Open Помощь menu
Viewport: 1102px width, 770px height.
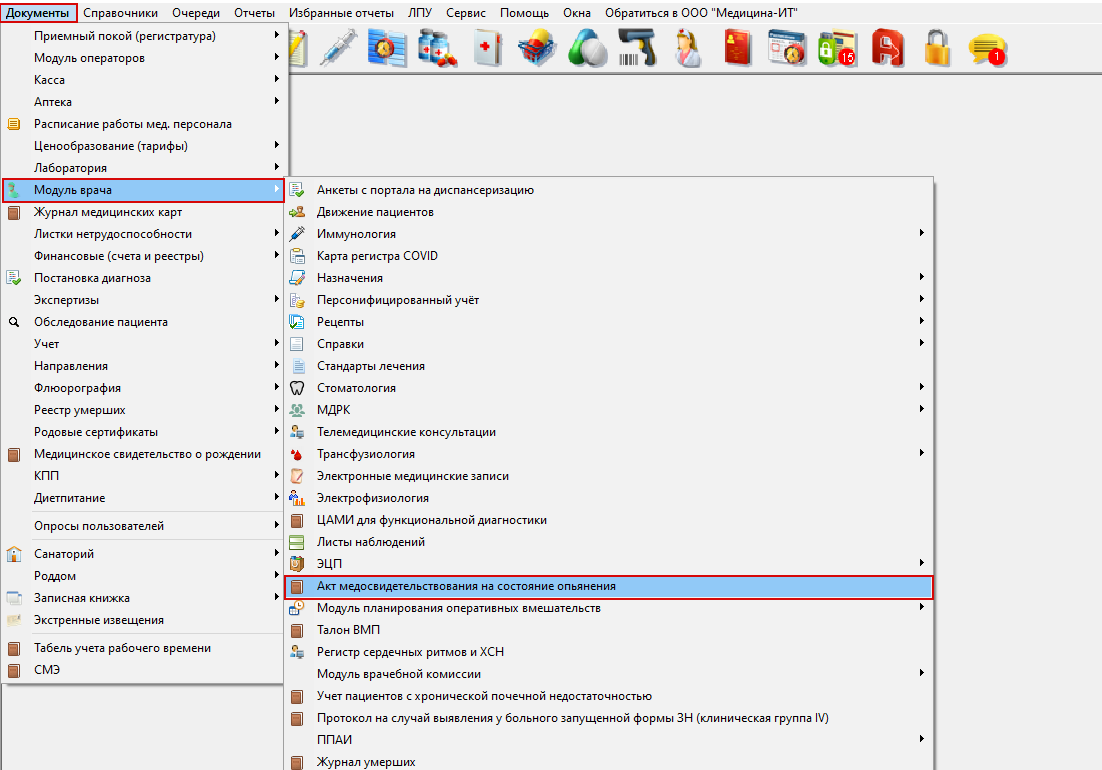coord(524,13)
